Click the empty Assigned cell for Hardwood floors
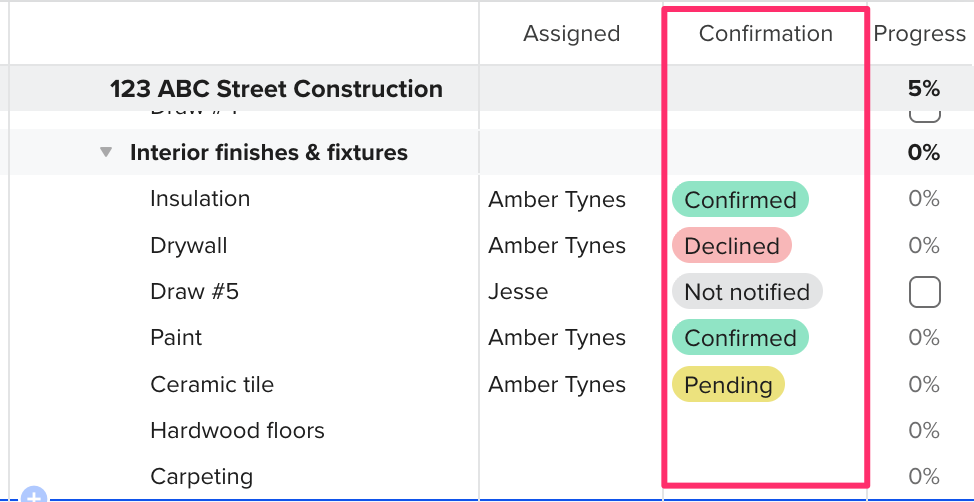The width and height of the screenshot is (974, 502). coord(570,431)
